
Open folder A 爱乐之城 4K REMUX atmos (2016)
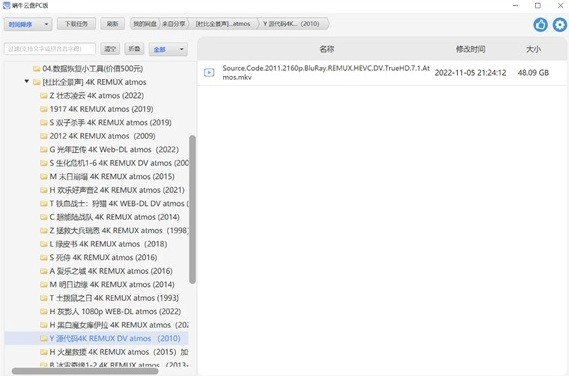[x=111, y=271]
